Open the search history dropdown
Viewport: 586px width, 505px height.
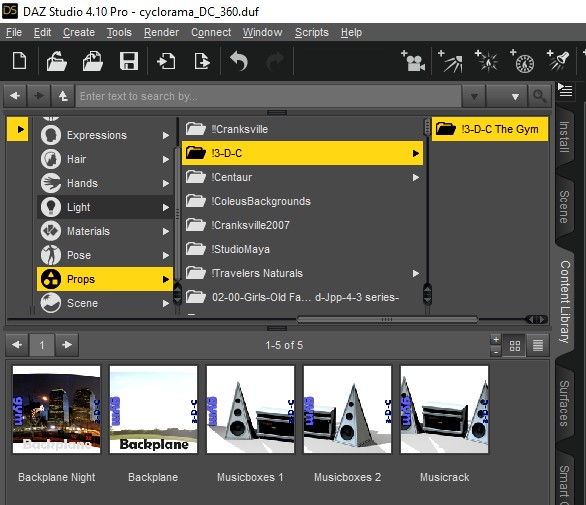(x=474, y=96)
